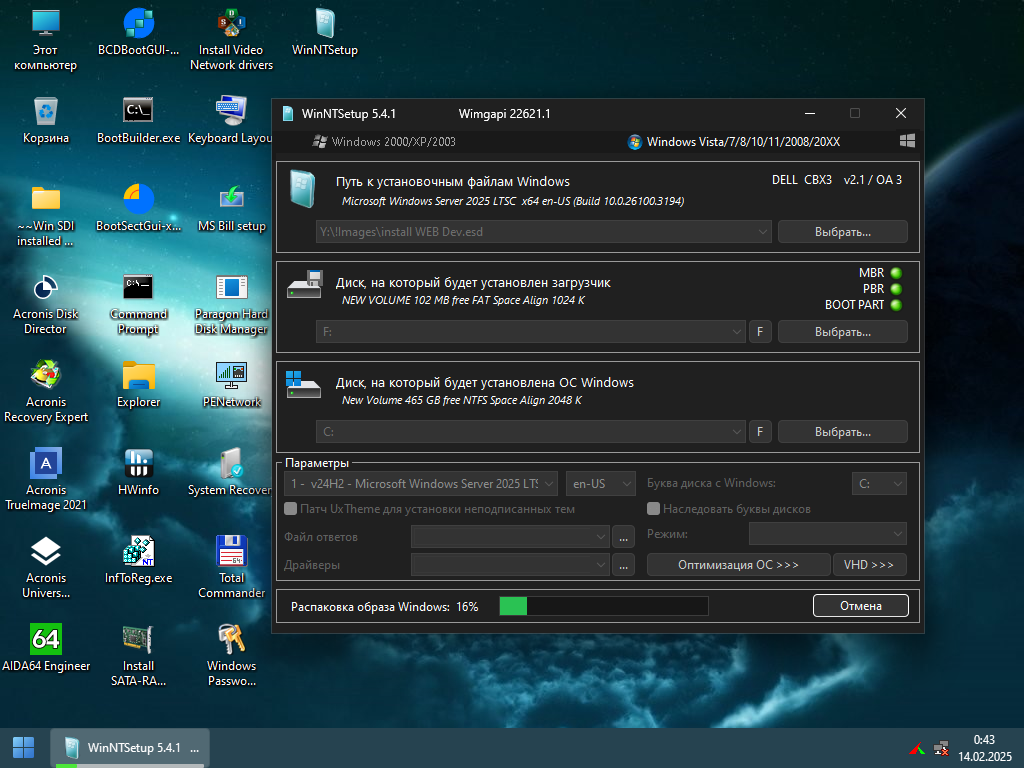Select InfToReg.exe on the desktop

point(138,560)
